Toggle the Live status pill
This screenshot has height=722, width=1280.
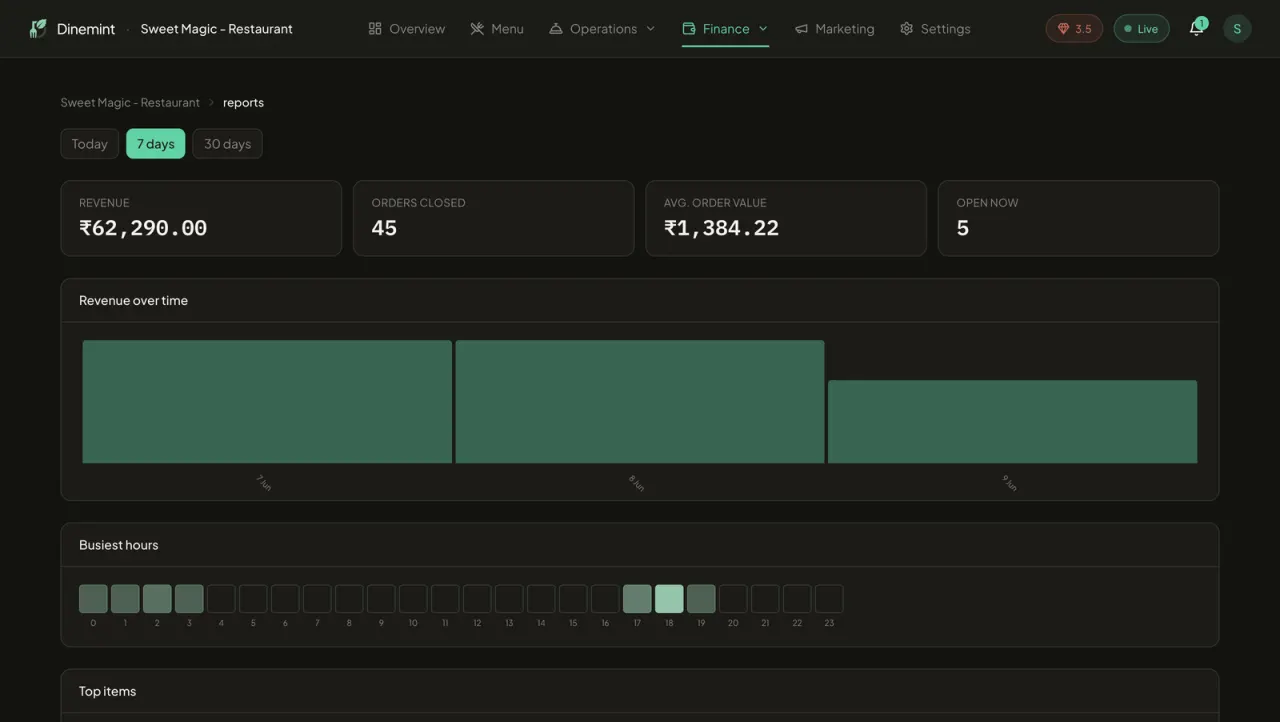tap(1141, 29)
